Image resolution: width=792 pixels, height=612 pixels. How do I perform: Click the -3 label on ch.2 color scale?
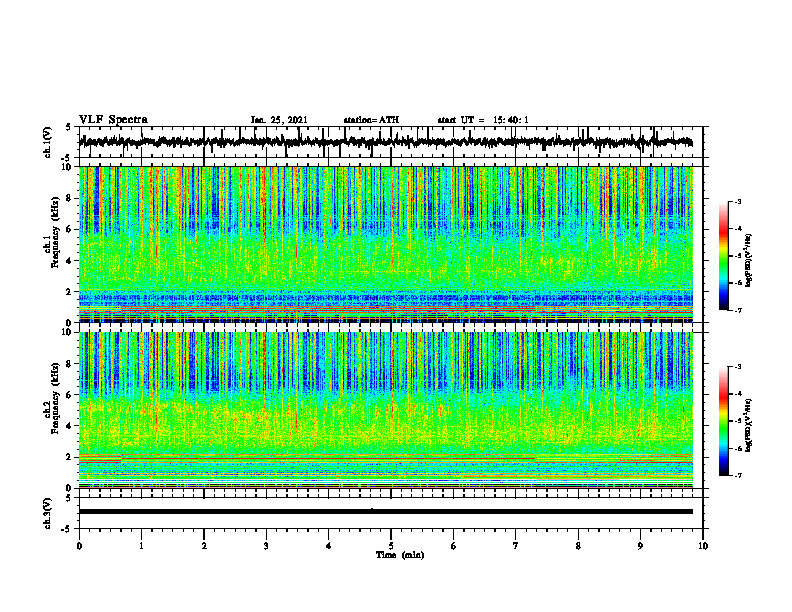click(x=738, y=367)
